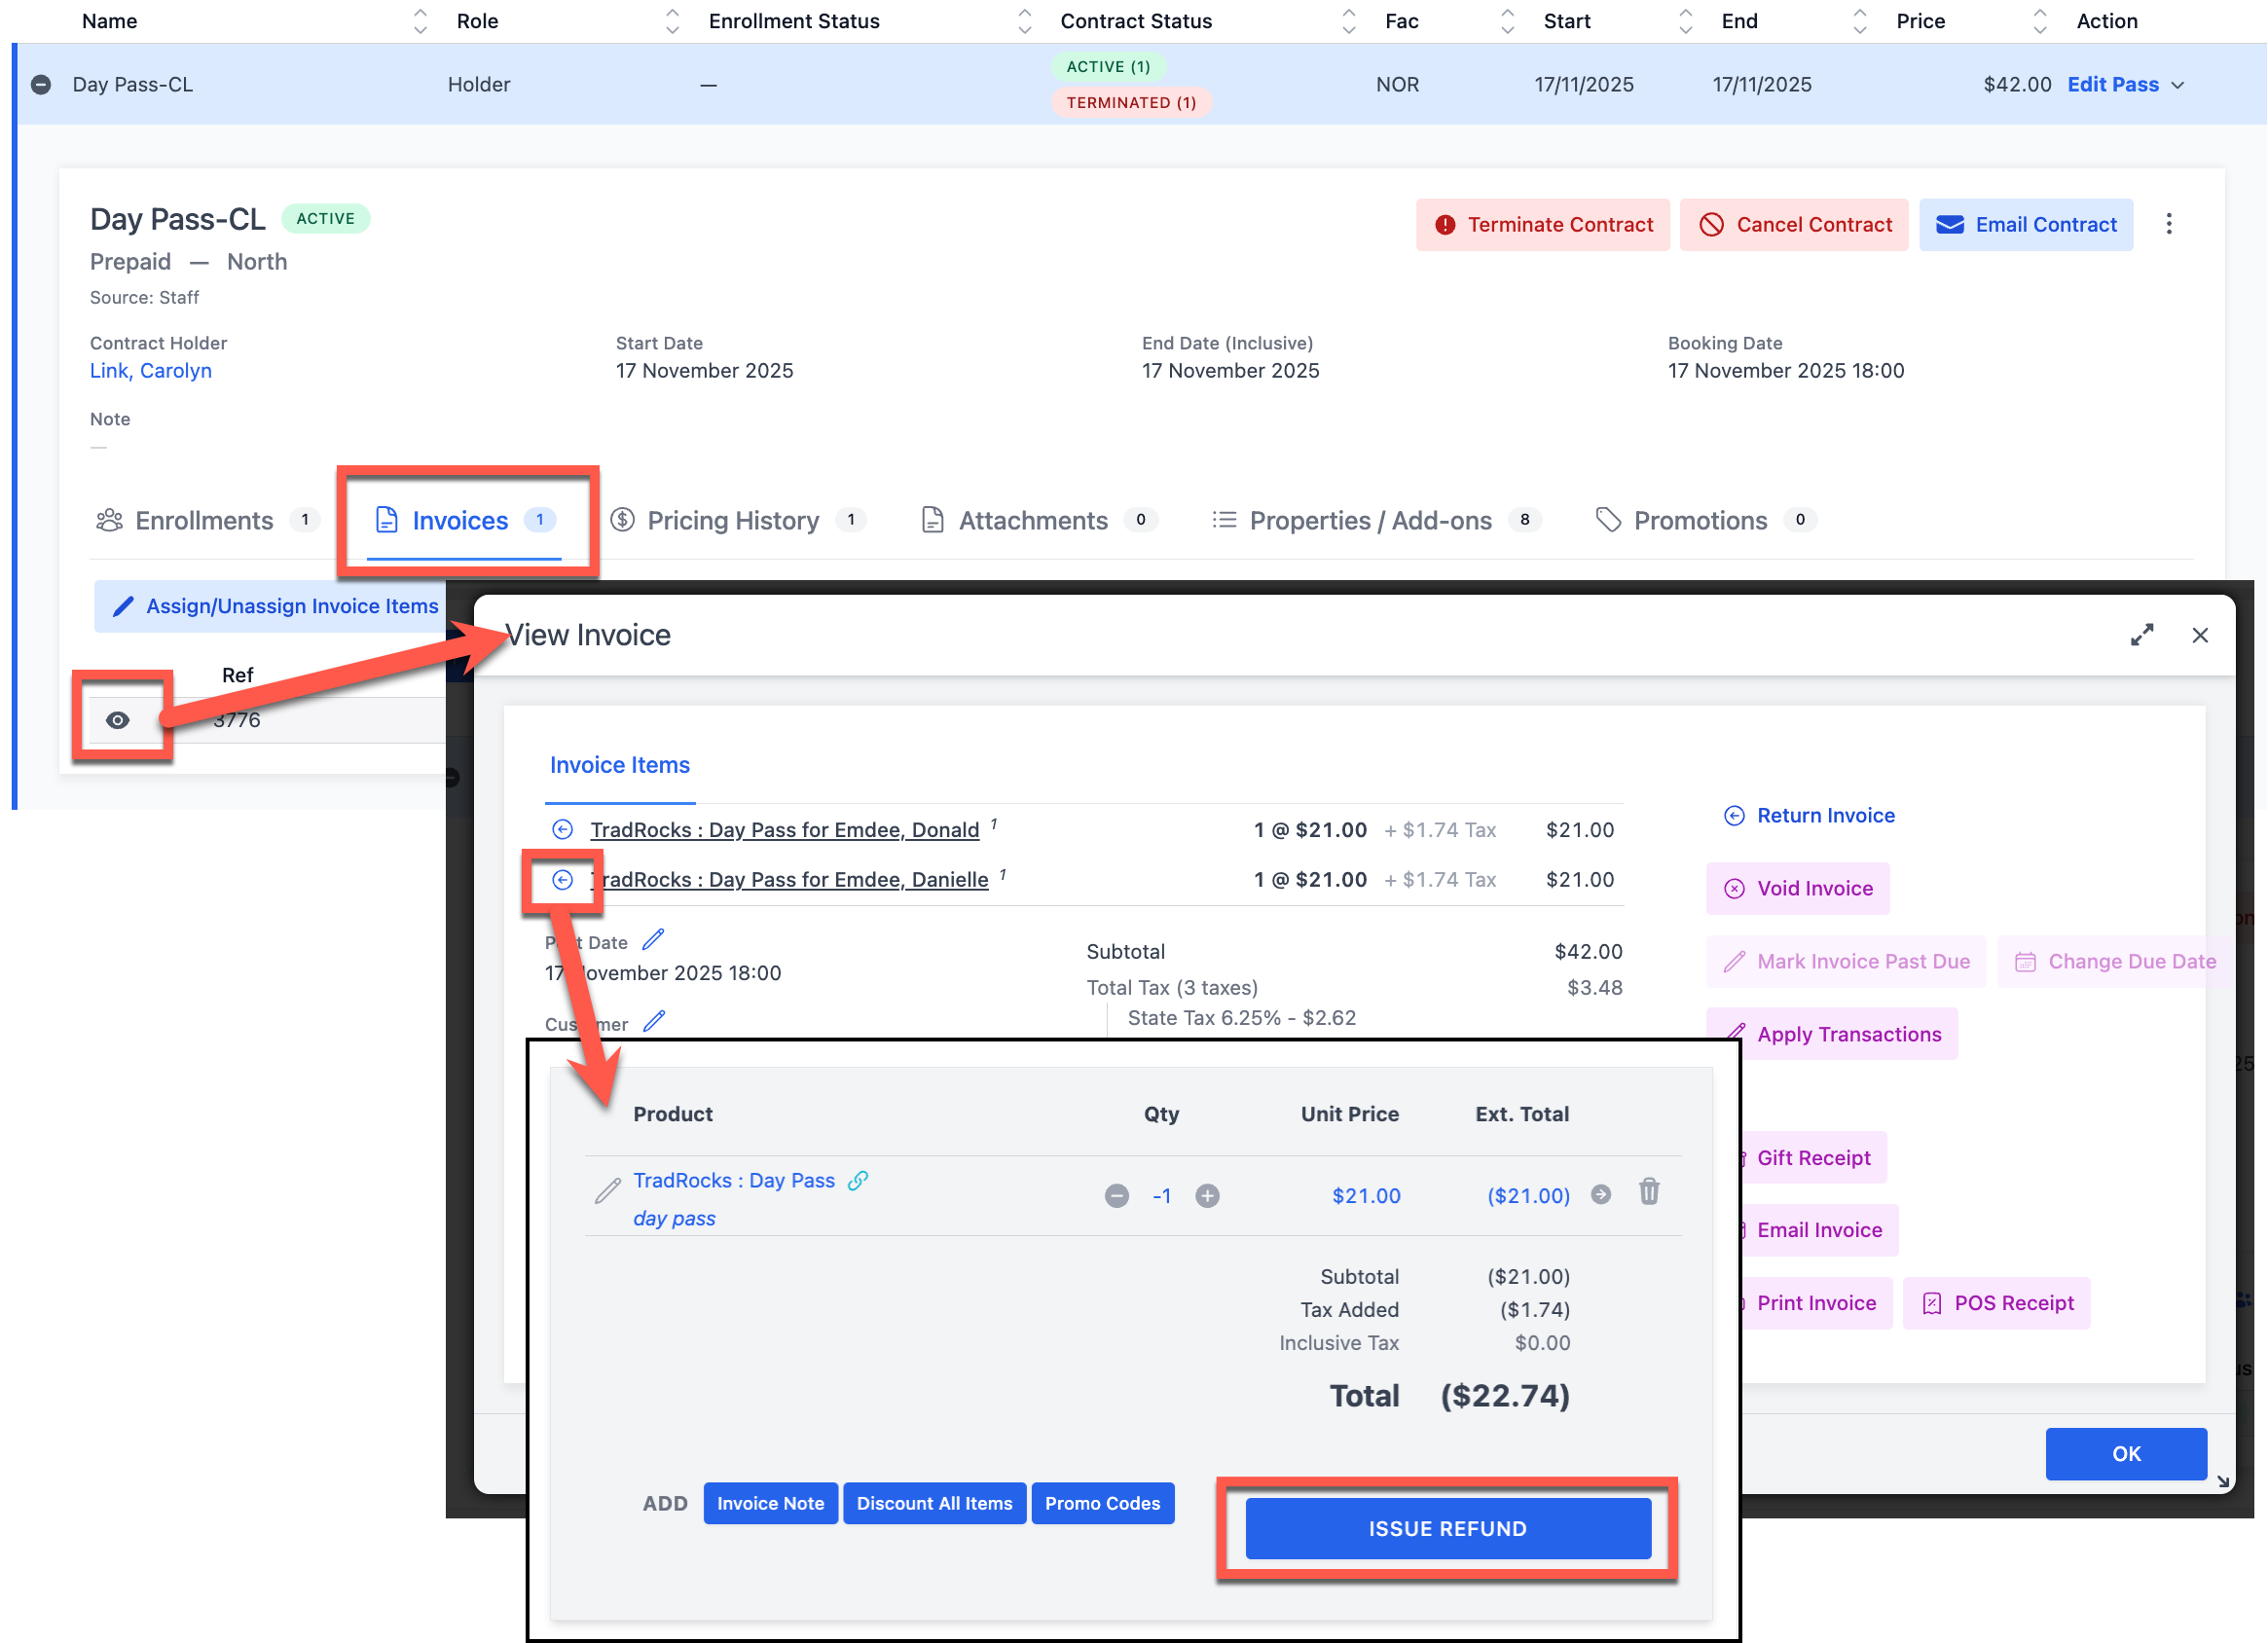Open the Properties / Add-ons tab
This screenshot has width=2268, height=1643.
pos(1369,521)
